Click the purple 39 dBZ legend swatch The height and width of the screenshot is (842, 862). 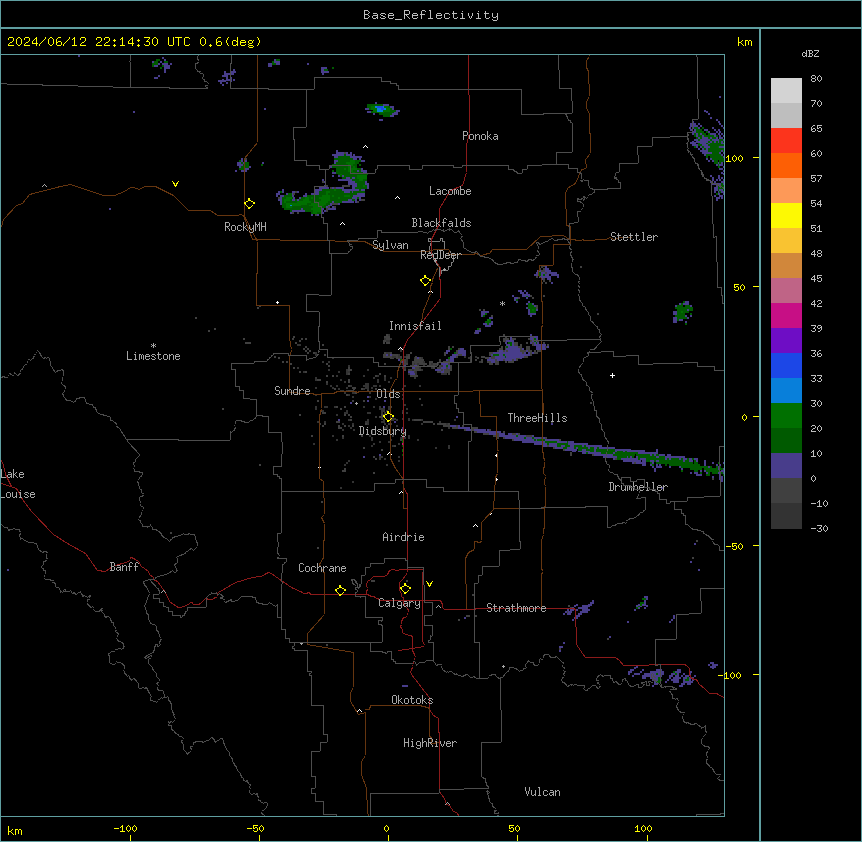786,341
